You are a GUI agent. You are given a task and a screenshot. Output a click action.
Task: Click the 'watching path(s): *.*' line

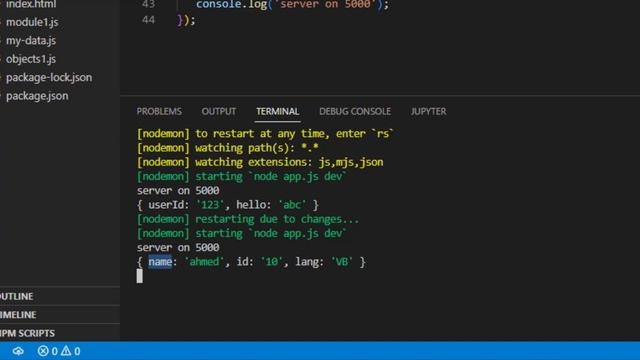(228, 148)
